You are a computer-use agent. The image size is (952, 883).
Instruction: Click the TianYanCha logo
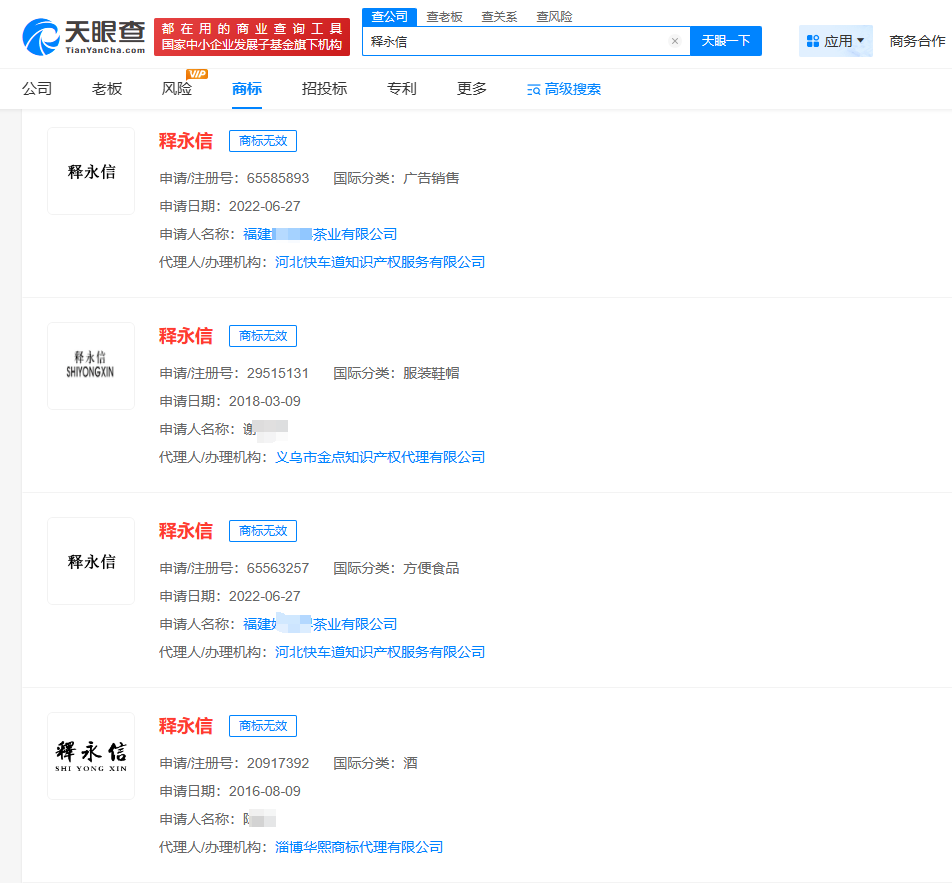[x=84, y=36]
